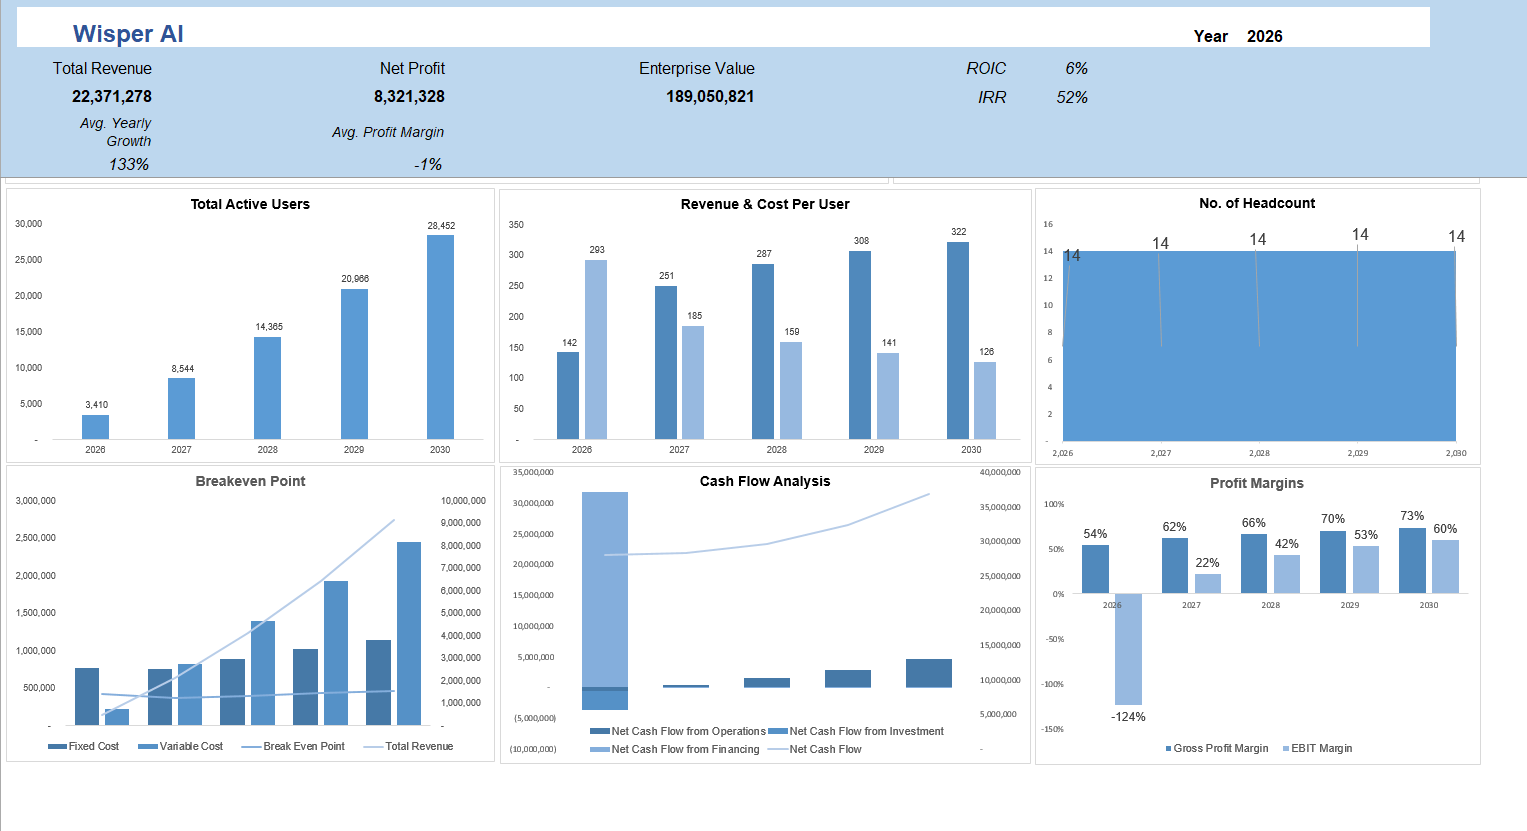Click the Variable Cost legend key
Screen dimensions: 1527x831
tap(147, 745)
